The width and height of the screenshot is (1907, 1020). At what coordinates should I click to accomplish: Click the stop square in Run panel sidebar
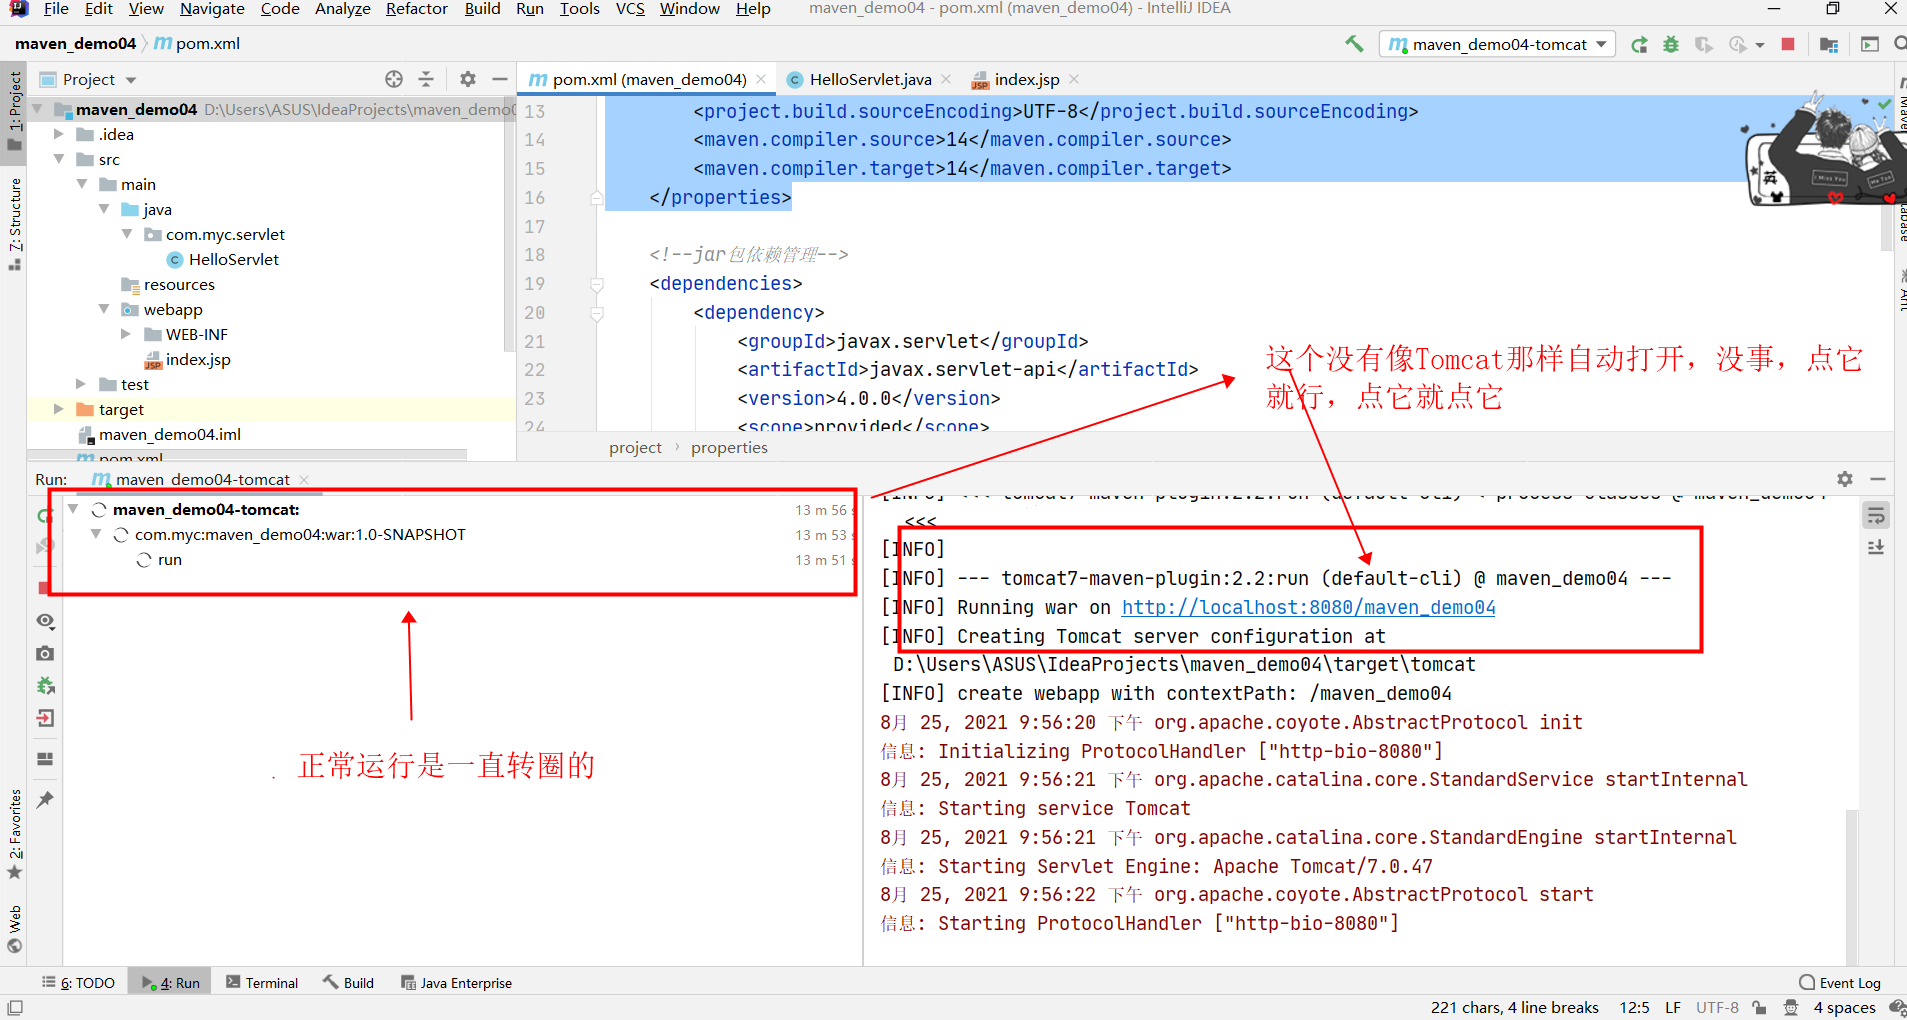click(43, 588)
